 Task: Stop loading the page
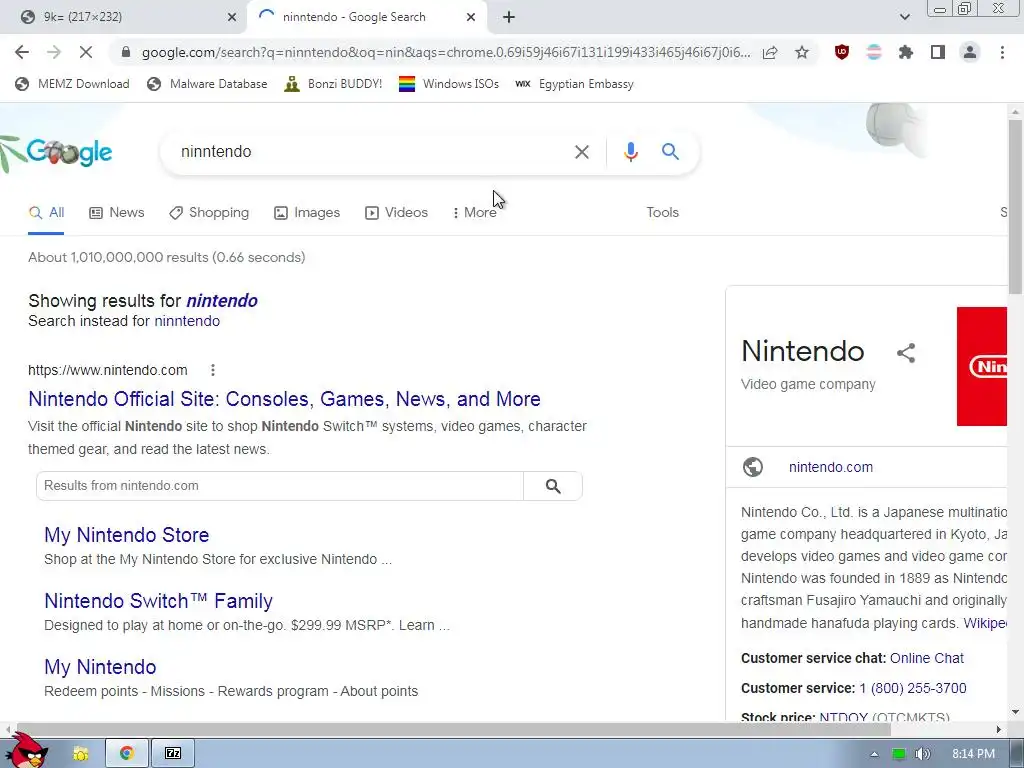86,52
